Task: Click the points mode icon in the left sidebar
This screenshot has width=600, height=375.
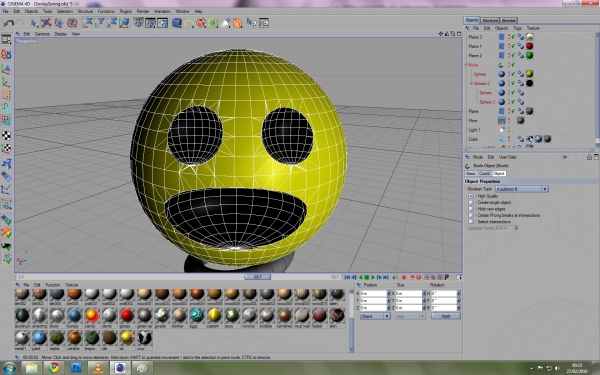Action: click(6, 95)
